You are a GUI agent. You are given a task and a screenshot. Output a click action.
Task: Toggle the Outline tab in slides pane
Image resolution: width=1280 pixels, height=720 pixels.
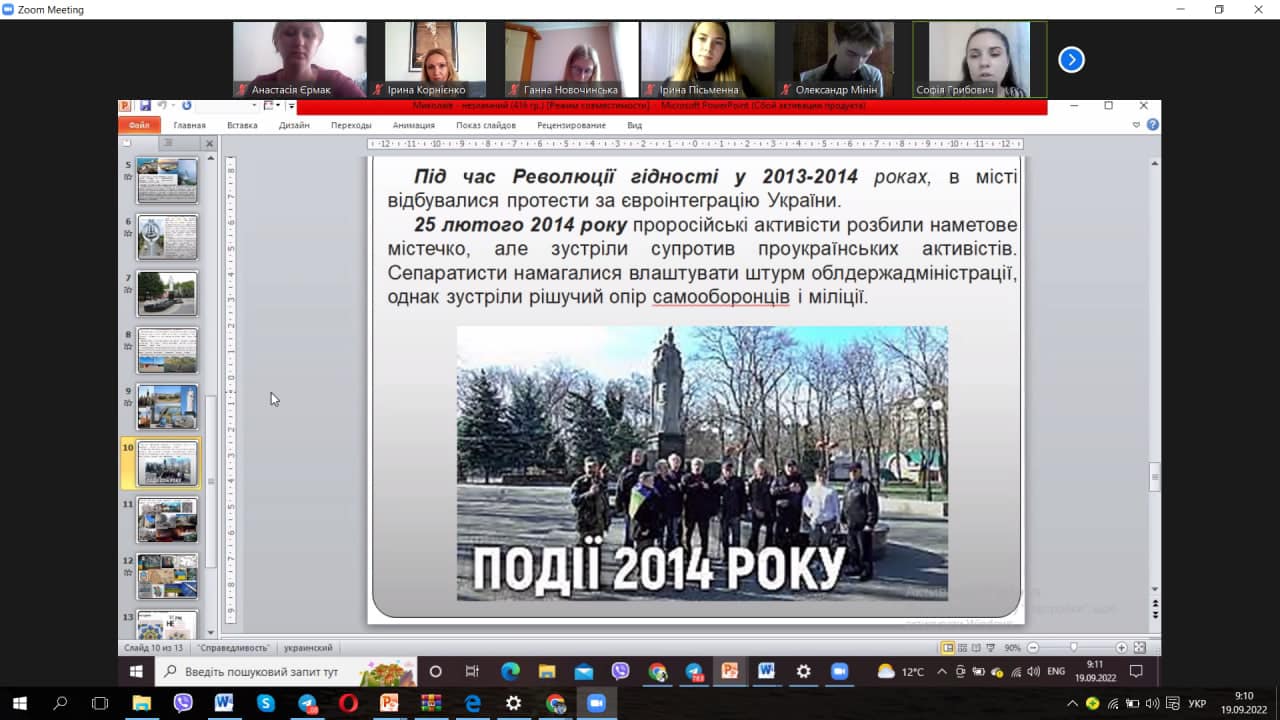point(168,143)
